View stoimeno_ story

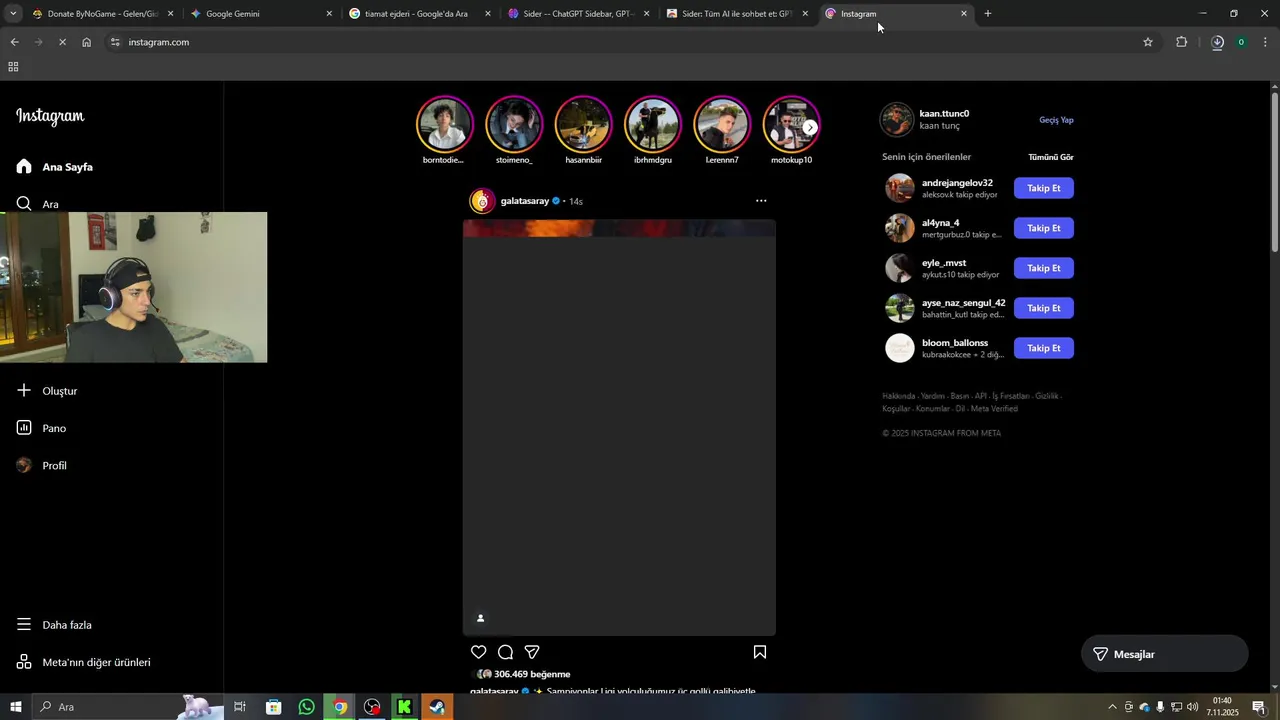514,125
